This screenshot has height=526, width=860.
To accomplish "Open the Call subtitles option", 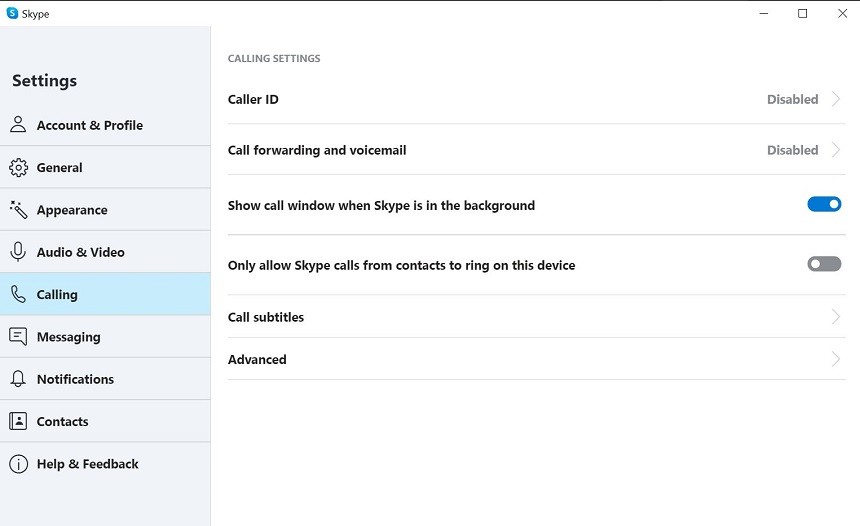I will pyautogui.click(x=536, y=316).
